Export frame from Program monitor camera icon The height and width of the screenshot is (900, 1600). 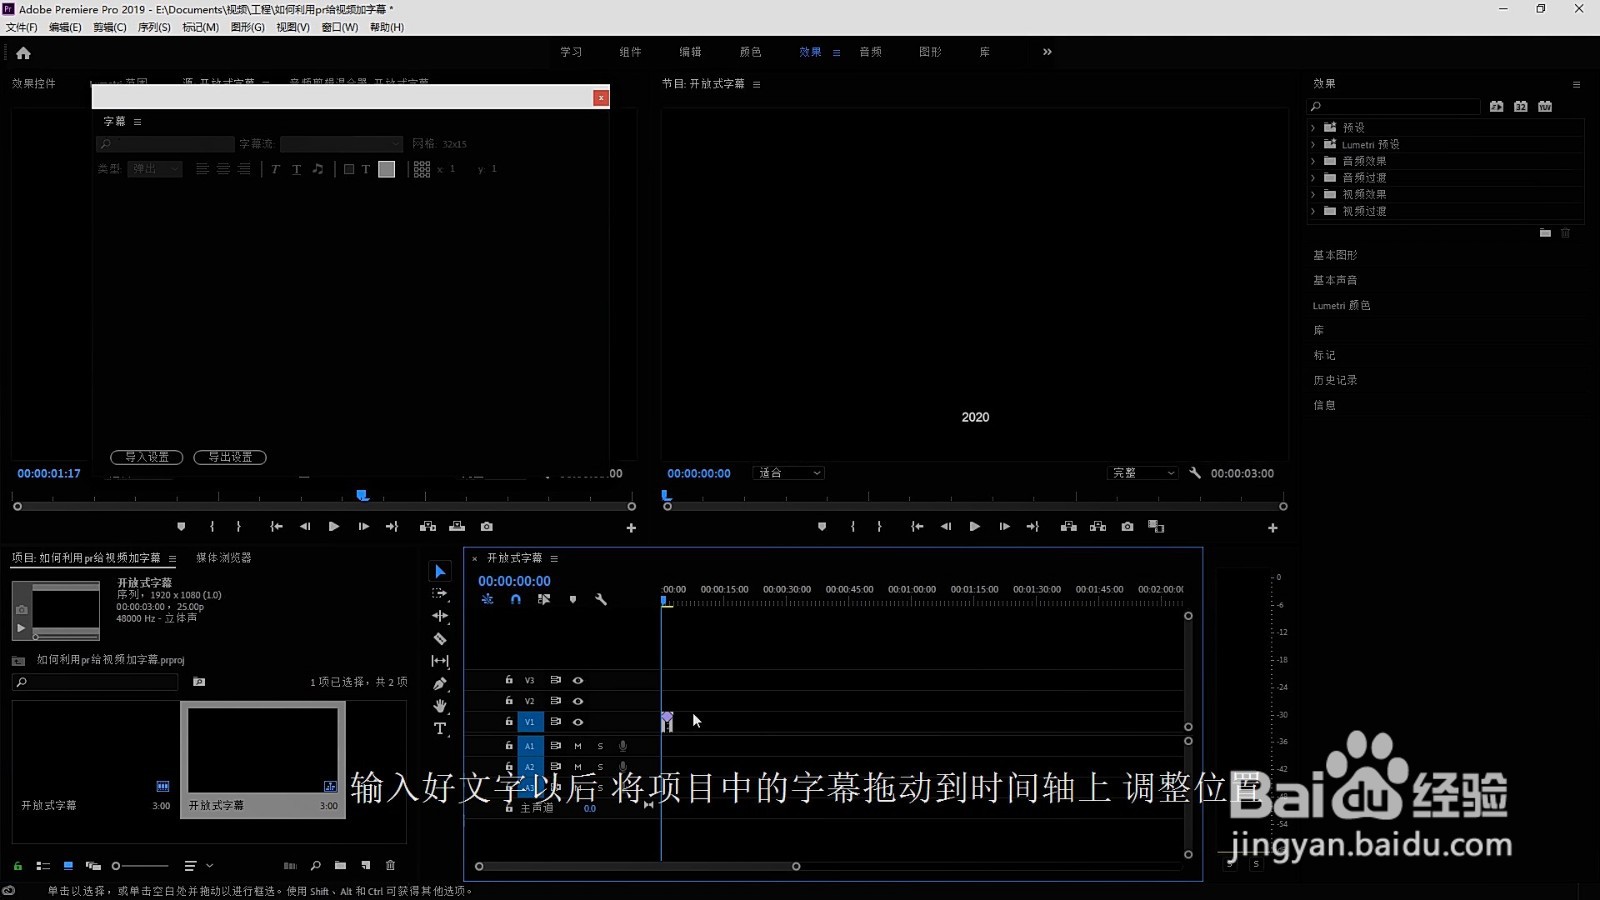point(1127,527)
